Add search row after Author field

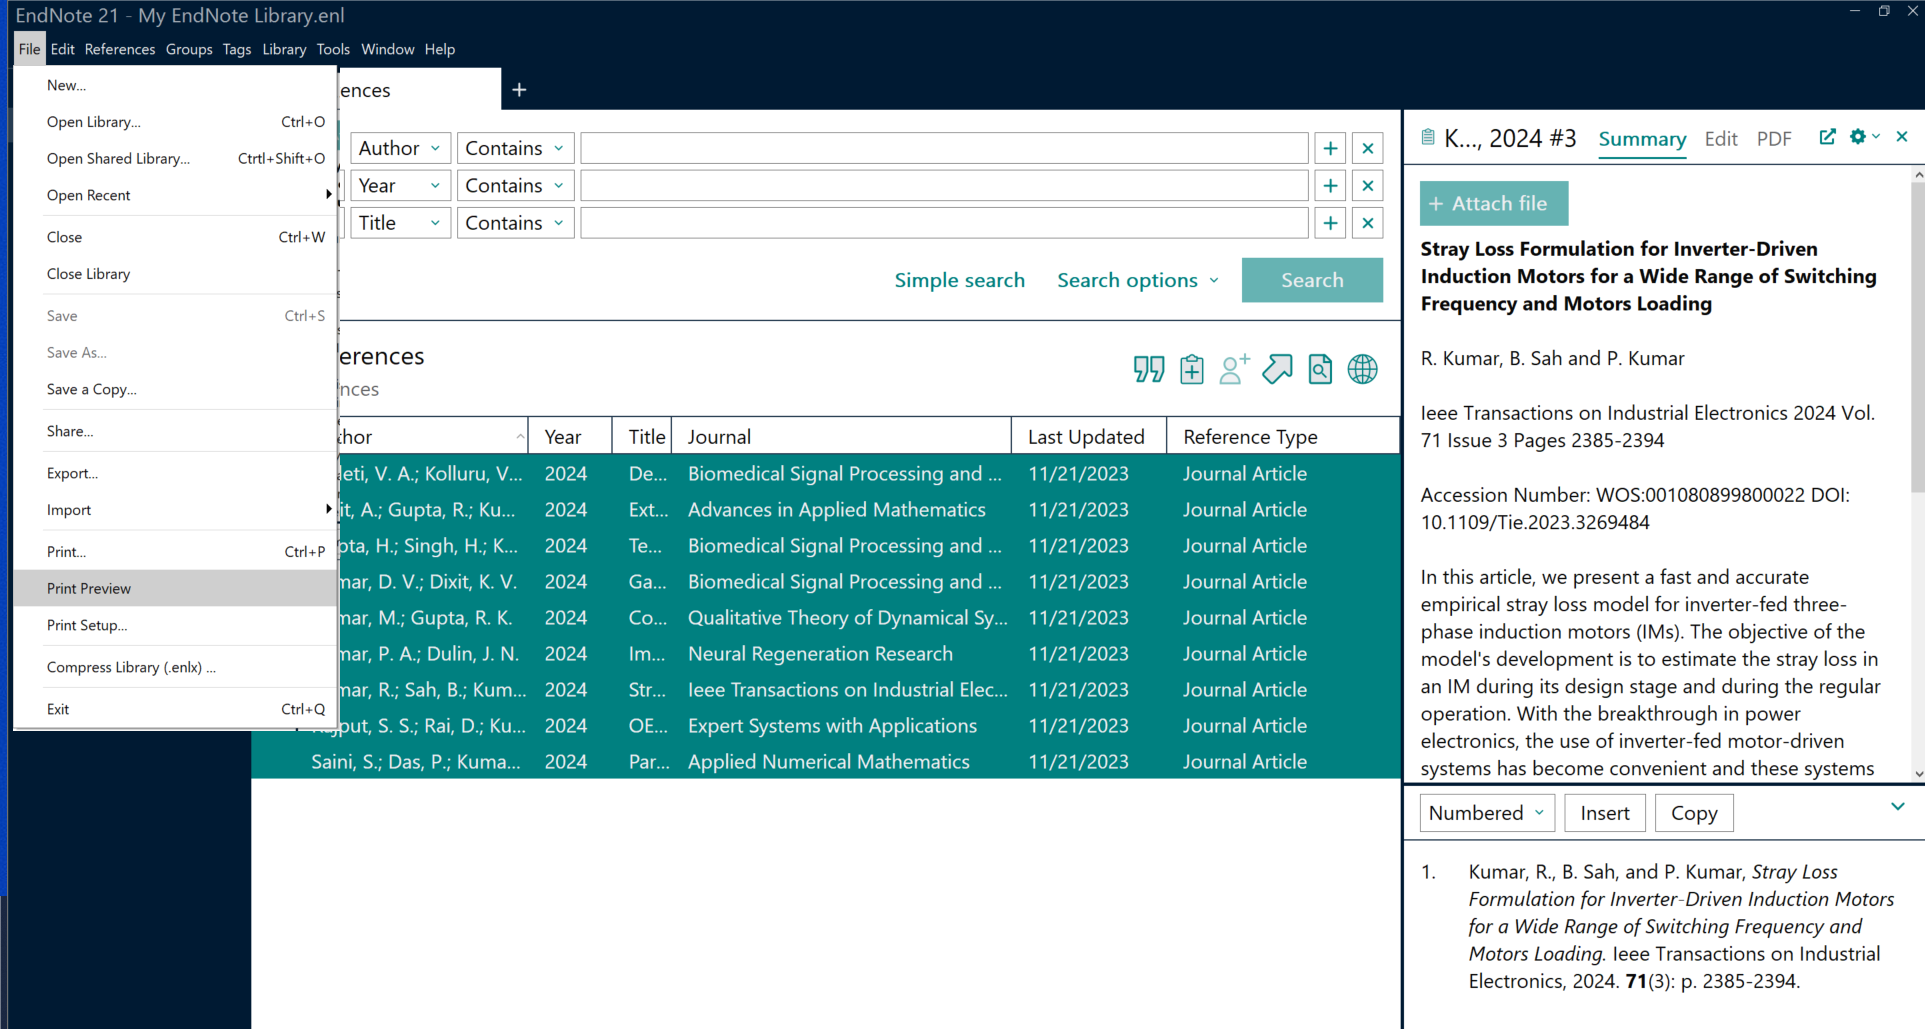[x=1330, y=148]
